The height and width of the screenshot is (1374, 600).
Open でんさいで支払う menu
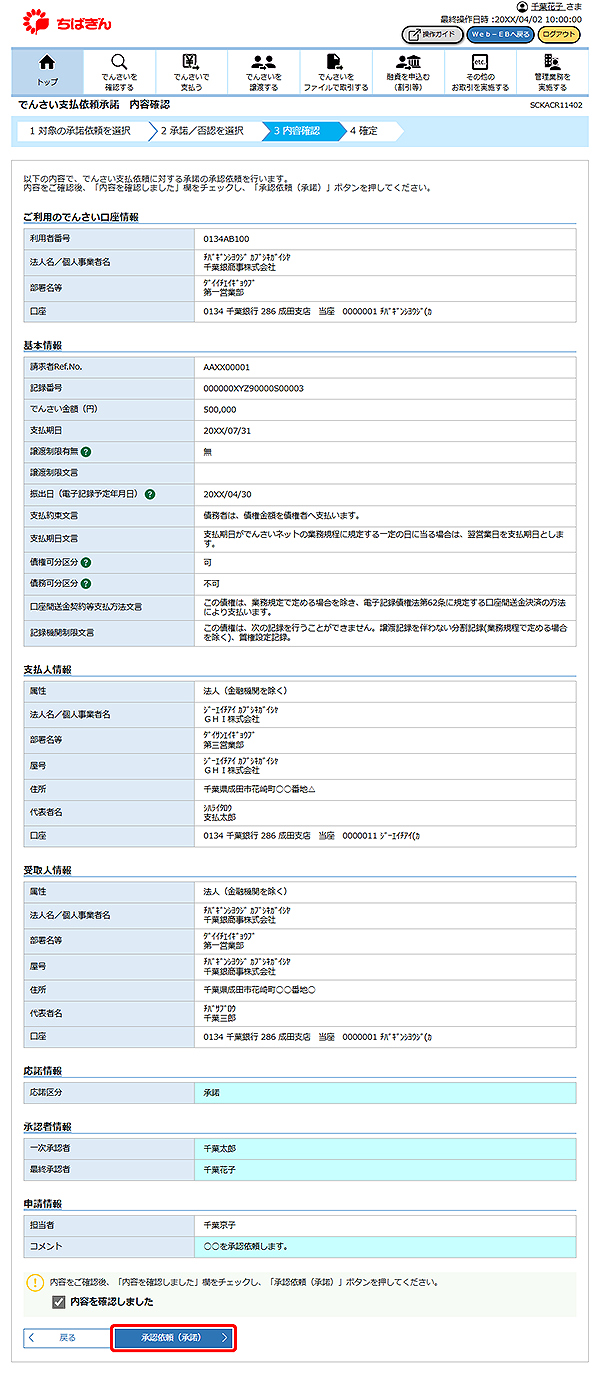coord(191,70)
